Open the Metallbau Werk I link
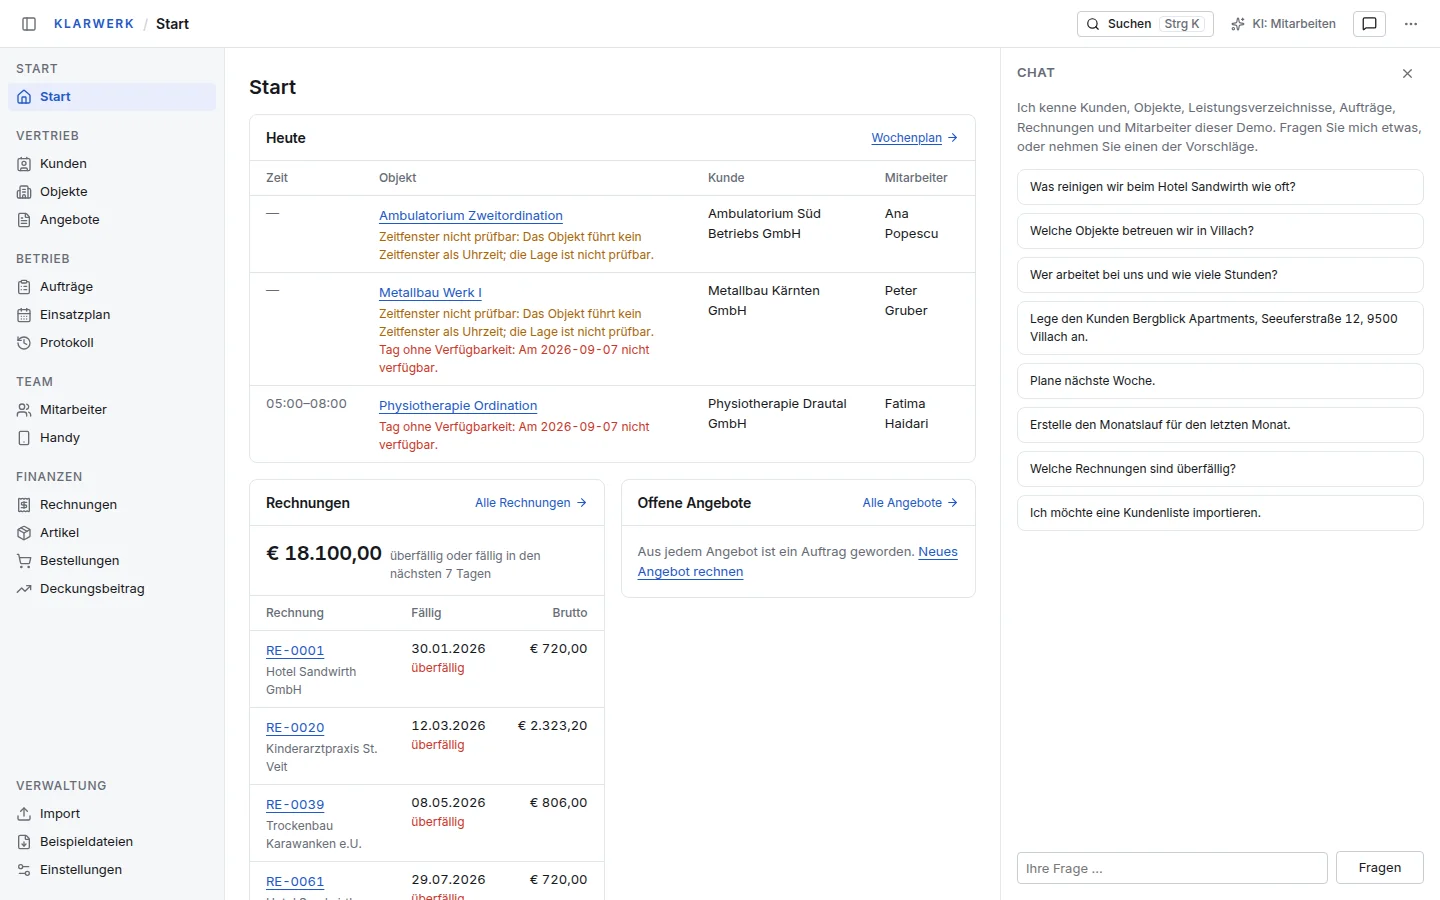1440x900 pixels. point(430,293)
